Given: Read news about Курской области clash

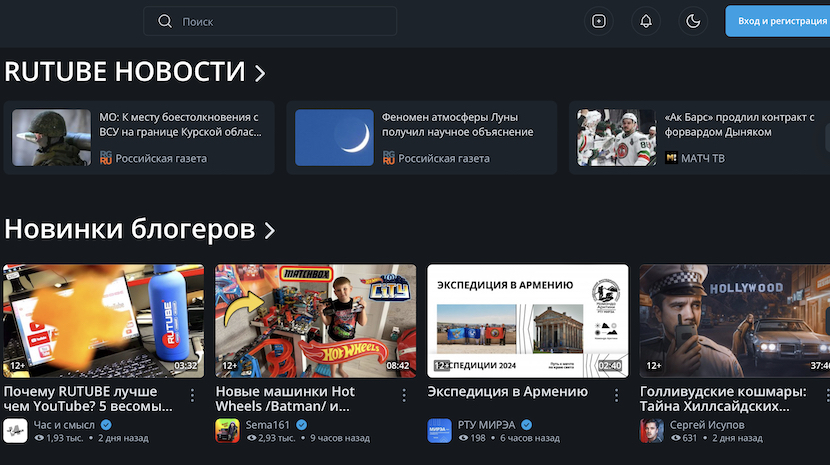Looking at the screenshot, I should [x=181, y=124].
